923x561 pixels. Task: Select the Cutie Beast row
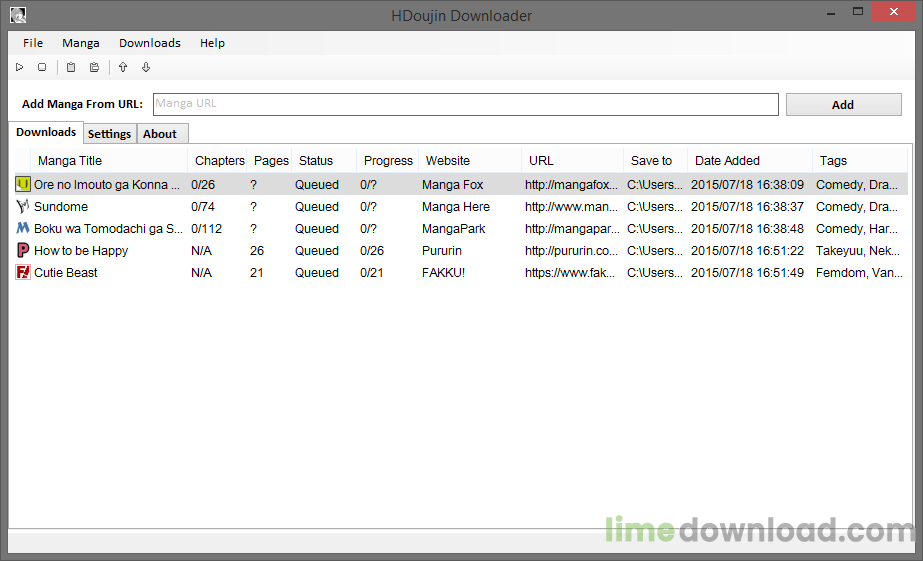coord(461,273)
